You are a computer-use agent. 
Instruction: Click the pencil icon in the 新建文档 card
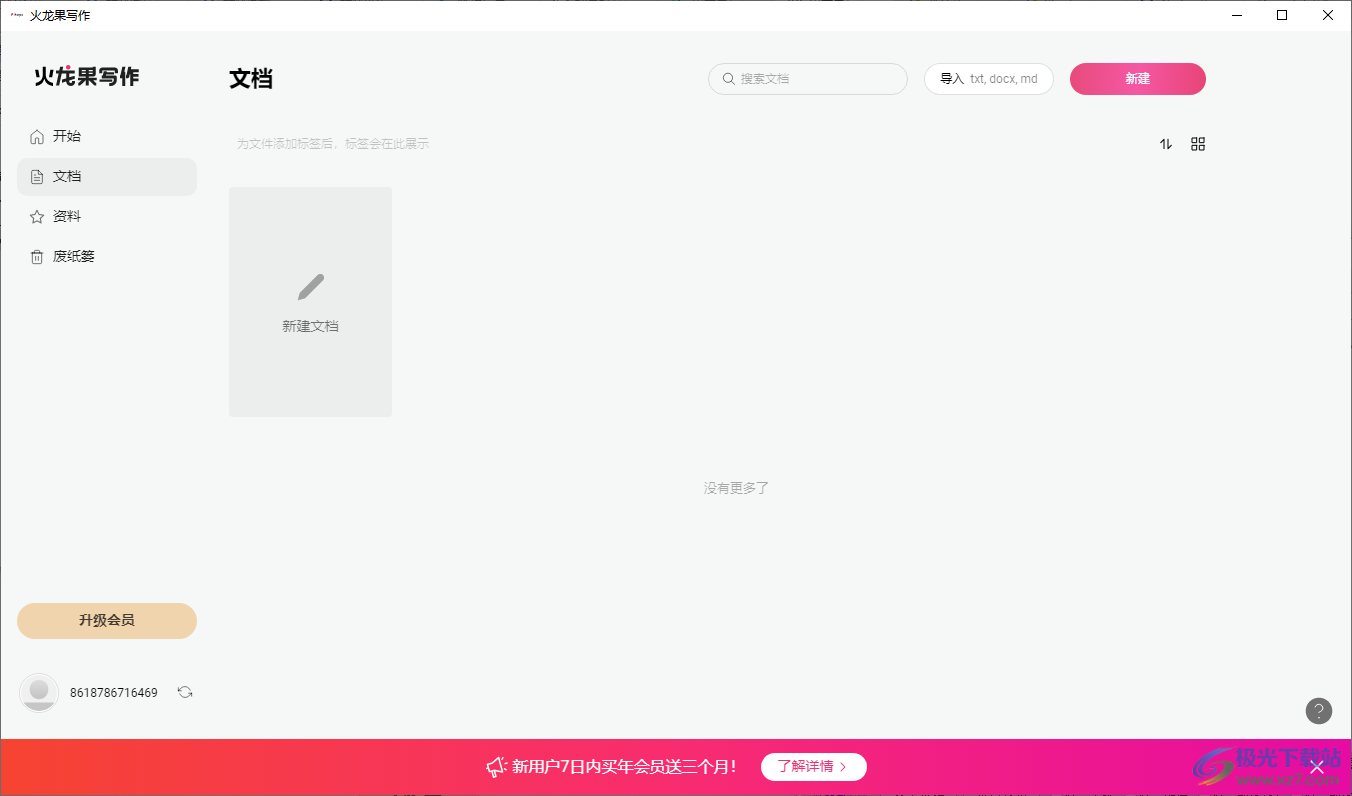[311, 287]
